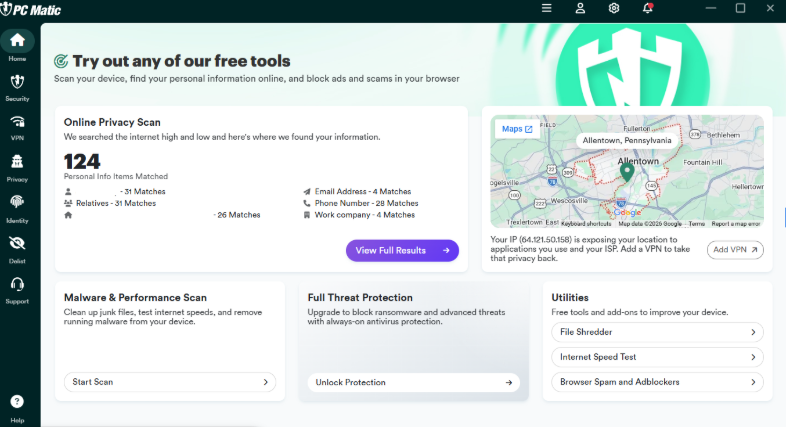Click the email address paper plane icon
This screenshot has width=786, height=427.
(307, 191)
